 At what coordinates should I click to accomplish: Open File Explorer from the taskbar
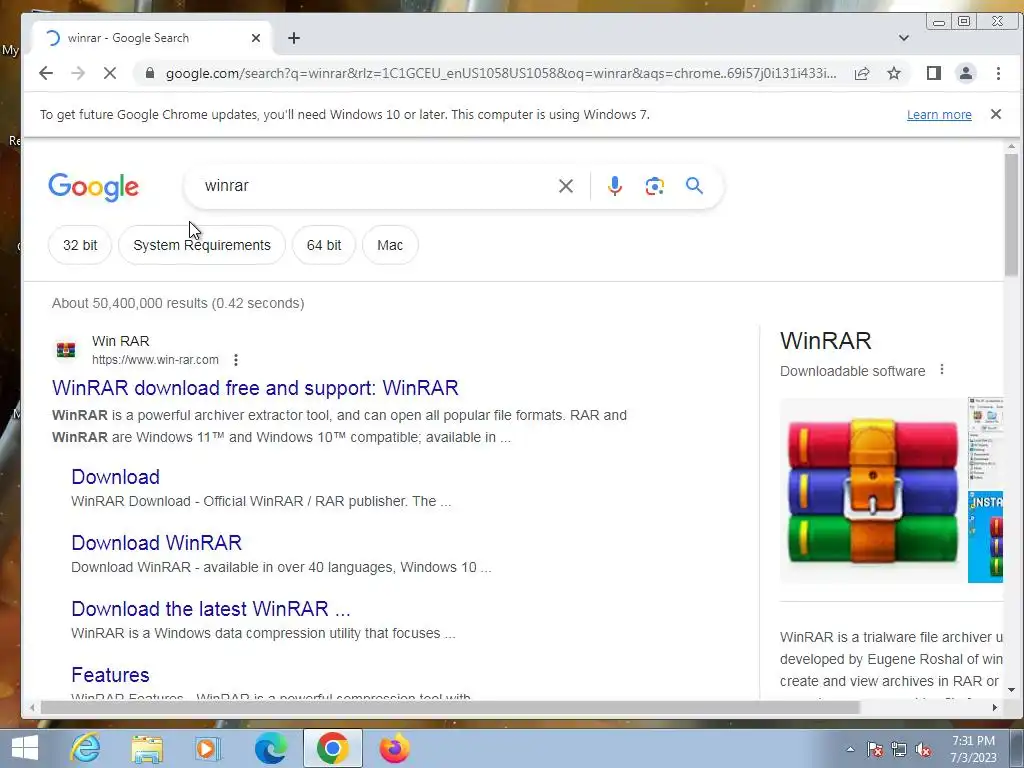(147, 748)
